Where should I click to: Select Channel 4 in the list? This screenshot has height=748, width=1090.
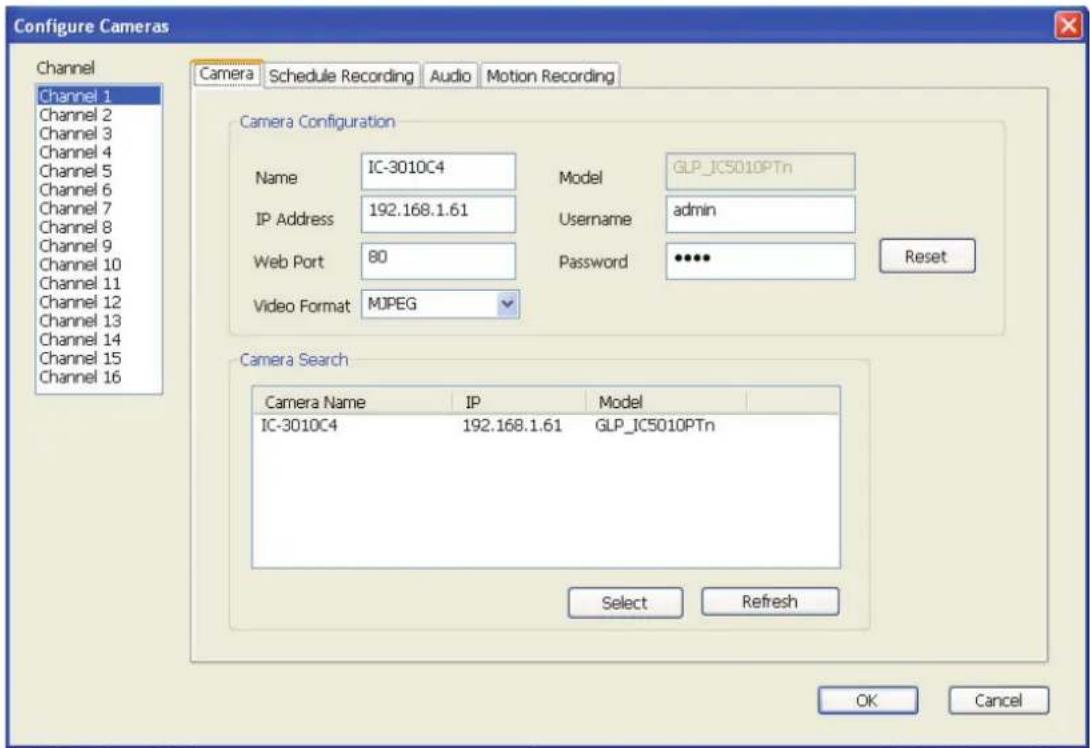(99, 152)
